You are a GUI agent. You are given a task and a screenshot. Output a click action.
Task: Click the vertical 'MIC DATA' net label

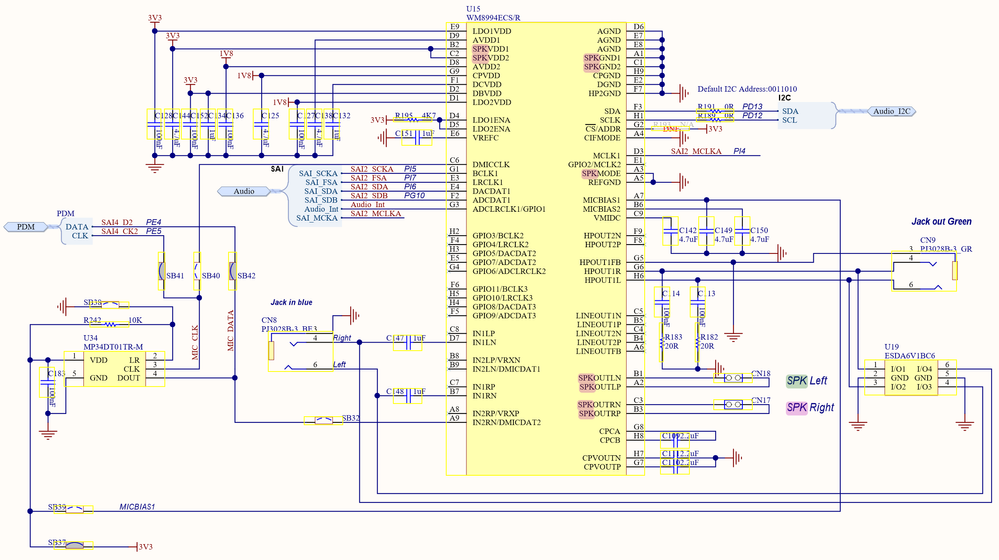coord(231,331)
